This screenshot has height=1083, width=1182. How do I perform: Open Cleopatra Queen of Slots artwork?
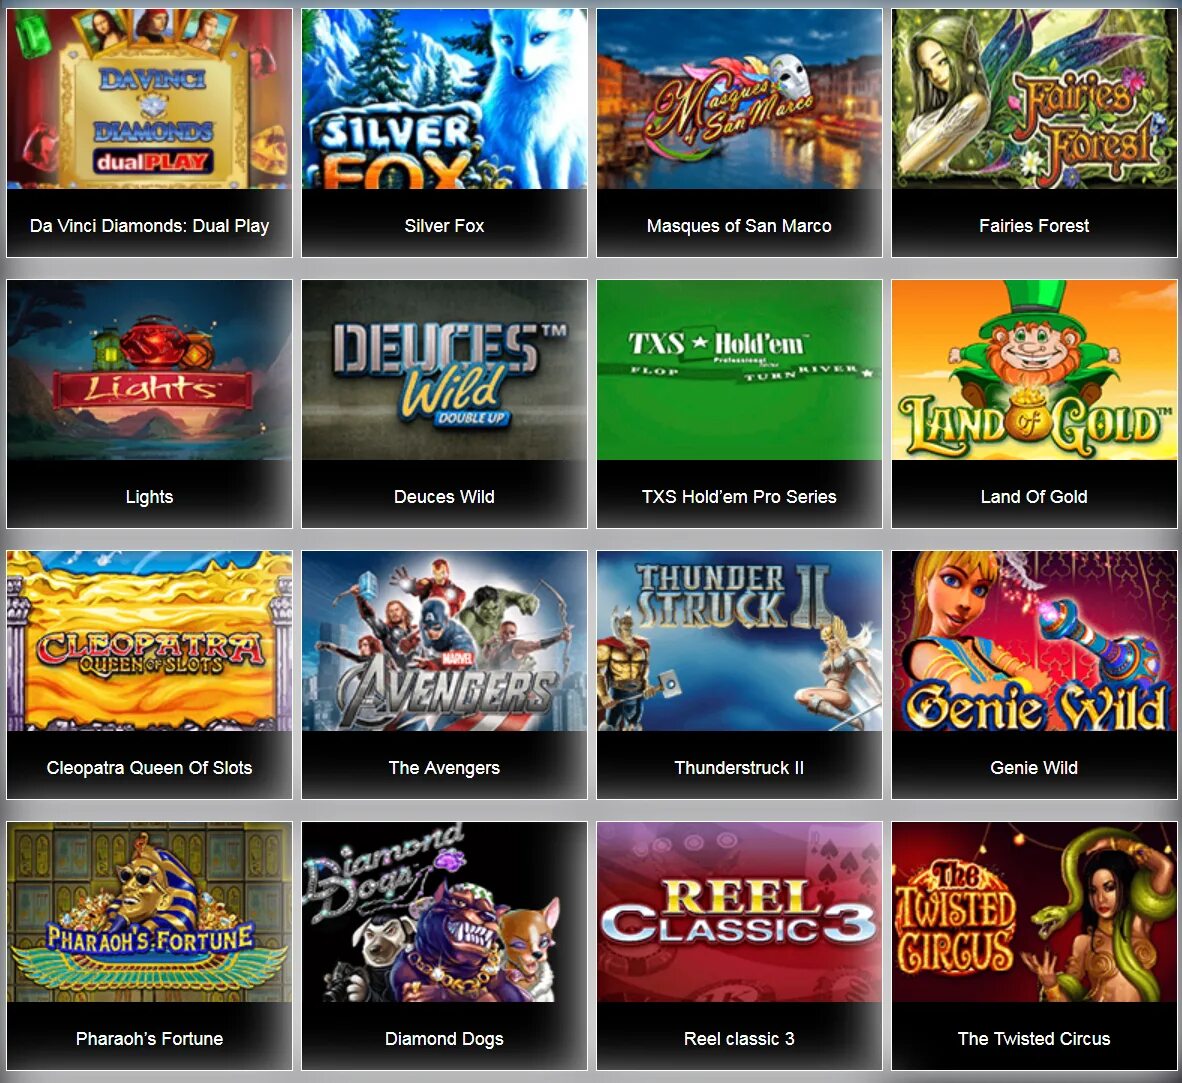[149, 641]
